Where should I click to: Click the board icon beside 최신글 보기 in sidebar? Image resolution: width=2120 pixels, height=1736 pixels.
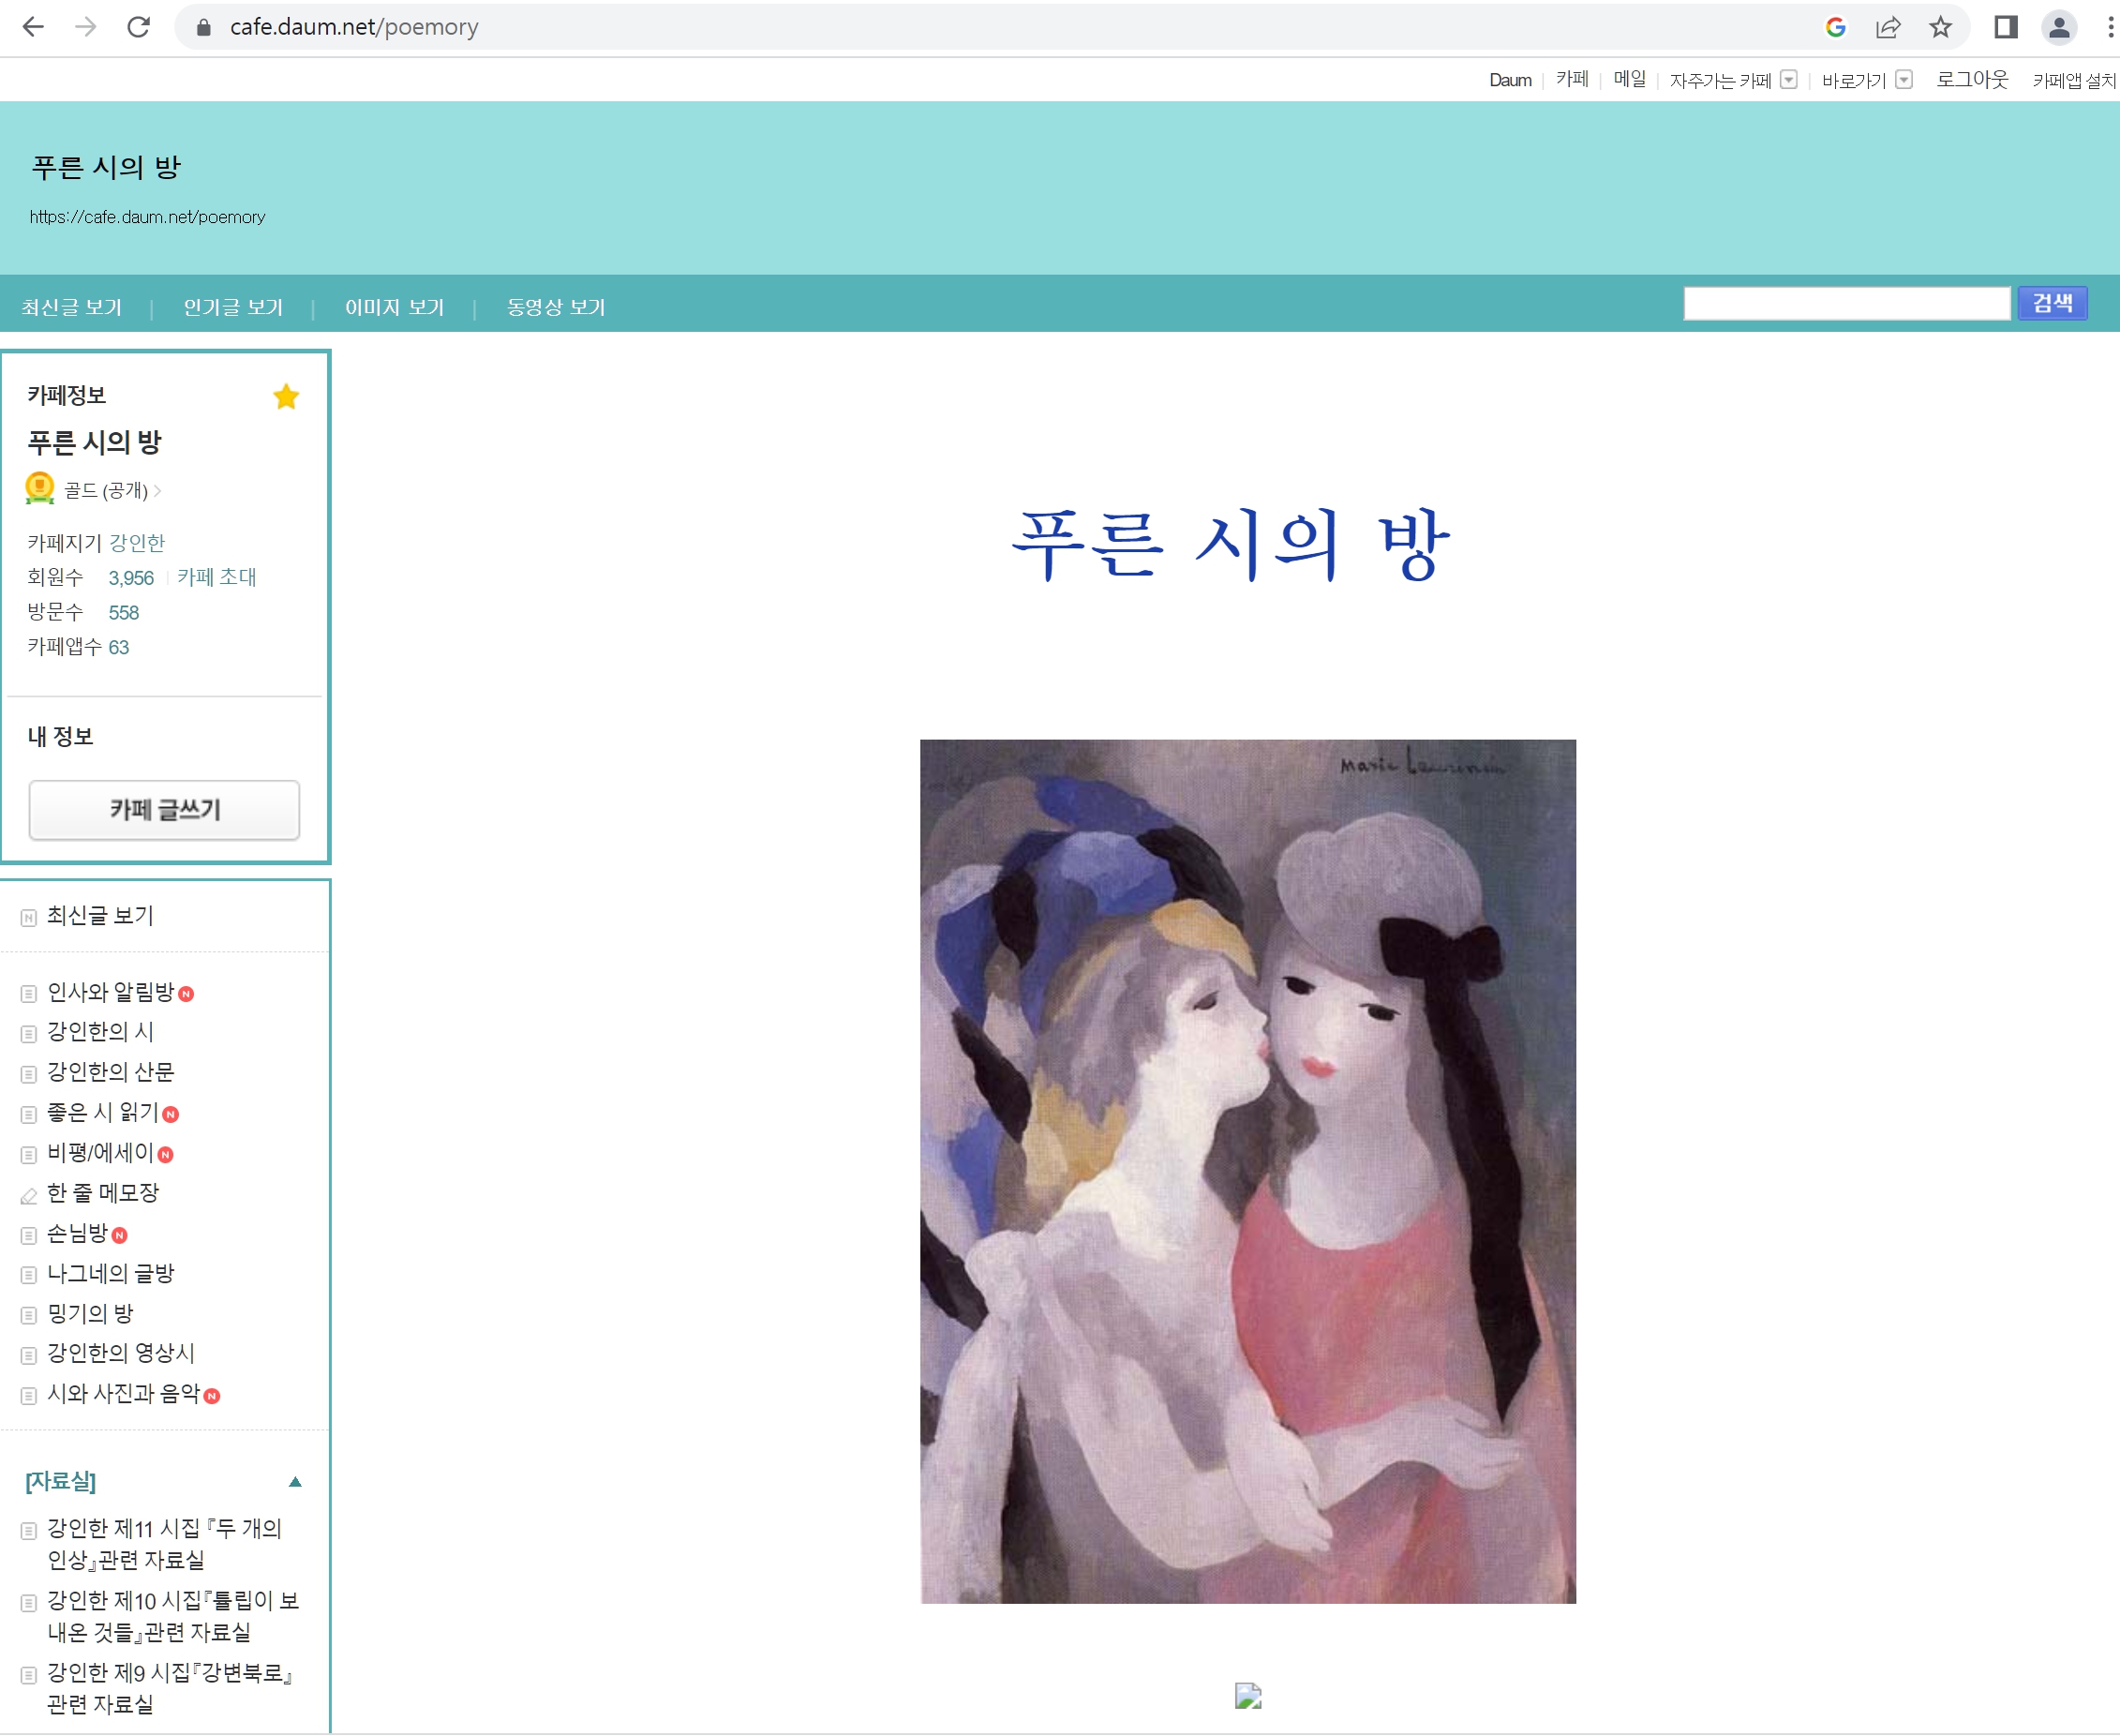[x=28, y=917]
